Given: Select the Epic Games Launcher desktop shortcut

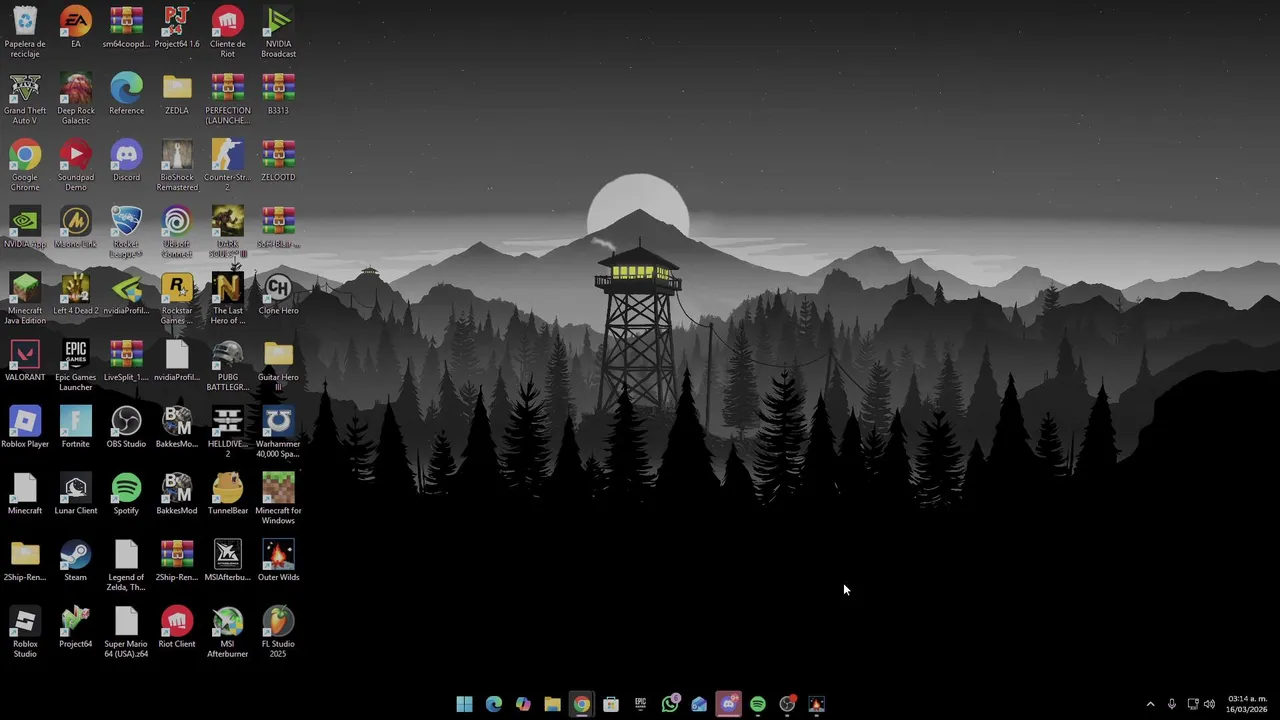Looking at the screenshot, I should (x=76, y=365).
